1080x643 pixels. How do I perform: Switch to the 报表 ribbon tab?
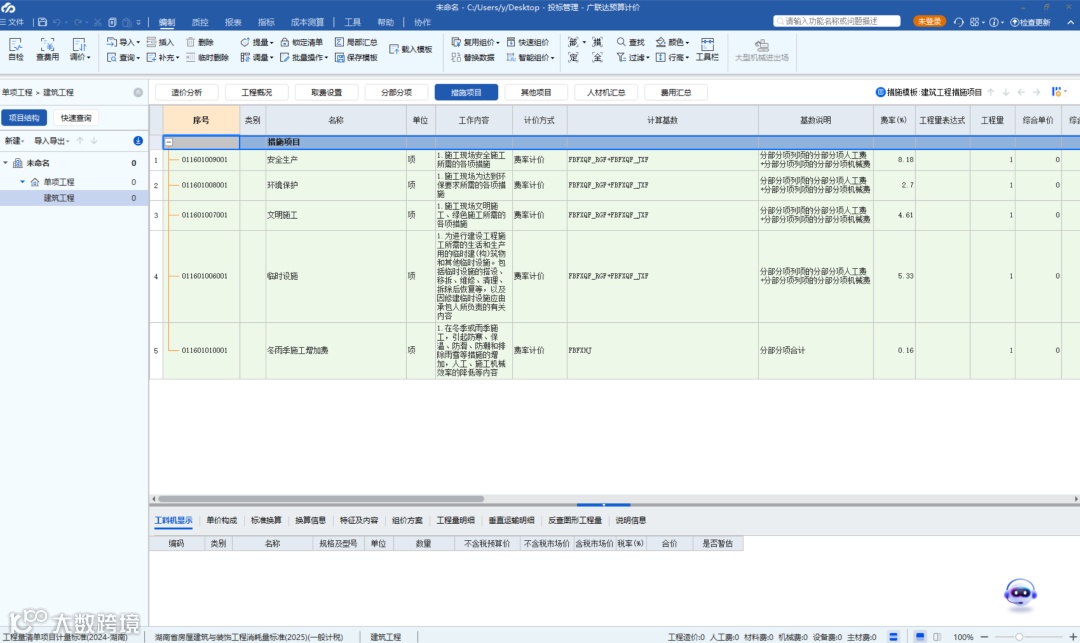point(233,22)
